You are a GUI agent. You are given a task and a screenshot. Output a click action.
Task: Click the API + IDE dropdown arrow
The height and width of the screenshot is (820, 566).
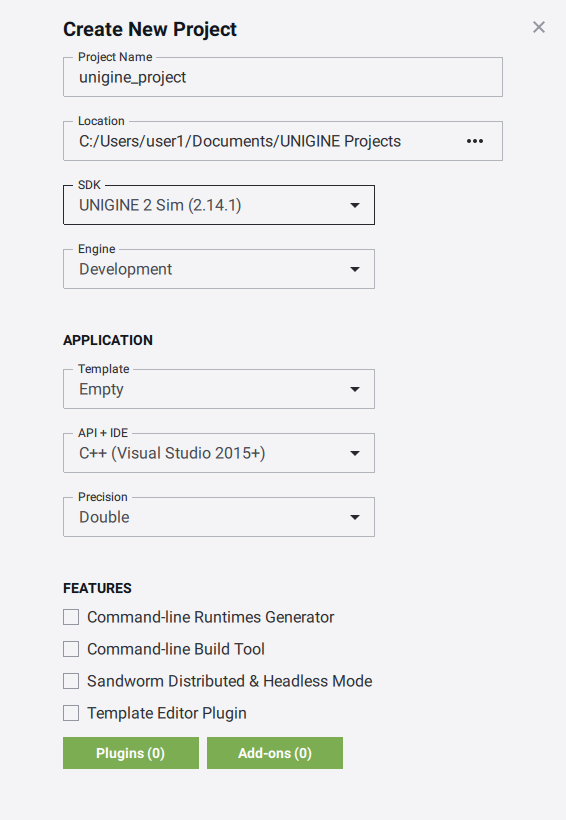355,453
